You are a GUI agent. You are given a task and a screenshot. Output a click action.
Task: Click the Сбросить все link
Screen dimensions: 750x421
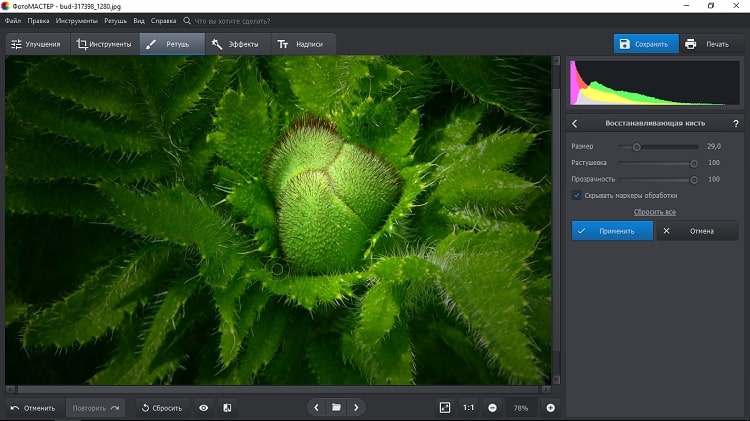point(654,212)
